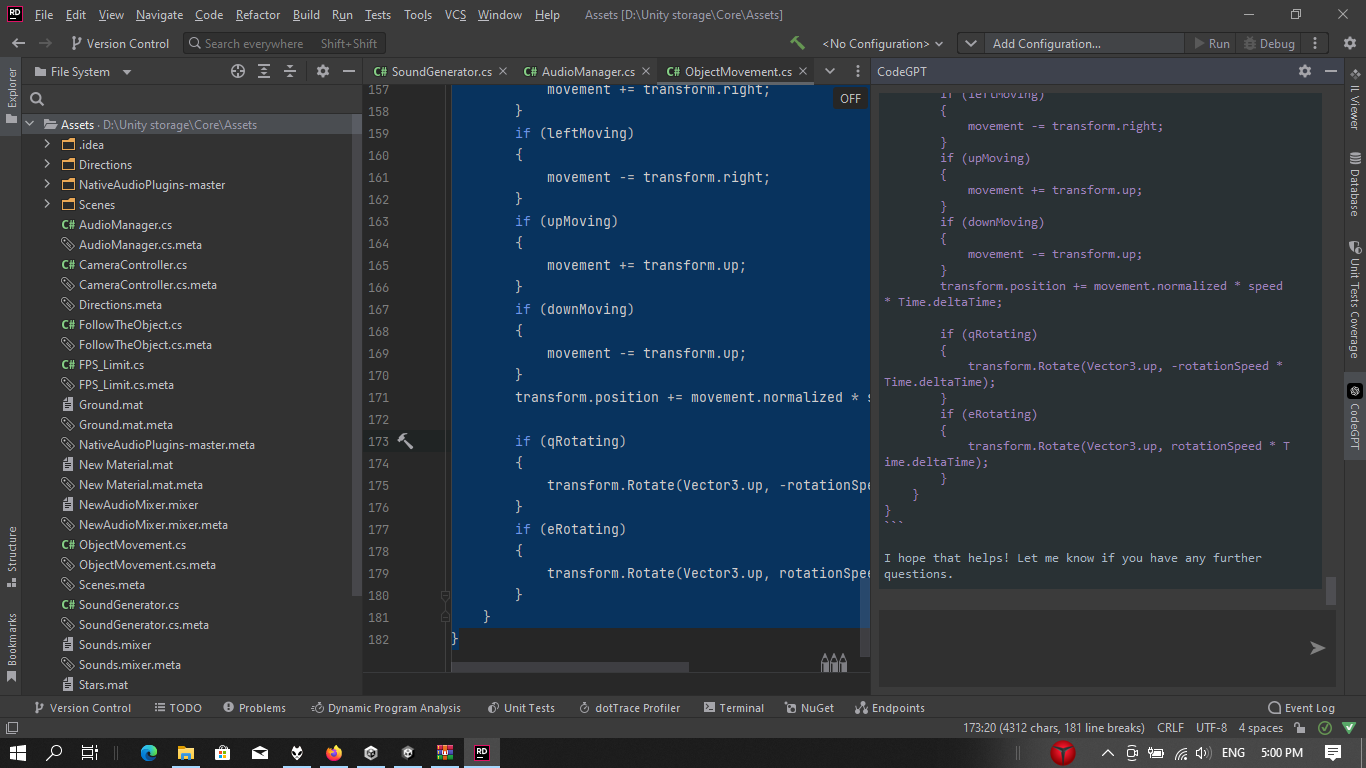Image resolution: width=1366 pixels, height=768 pixels.
Task: Click the Expand All icon in Explorer
Action: pos(264,71)
